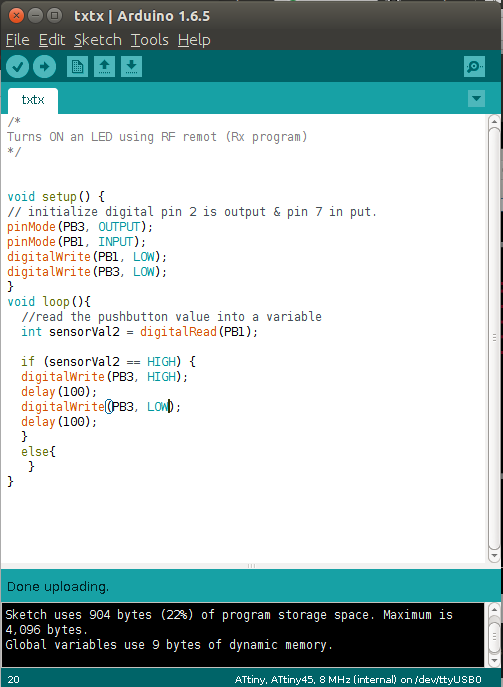Screen dimensions: 503x687
Task: Click the editor scrollbar down arrow
Action: (494, 556)
